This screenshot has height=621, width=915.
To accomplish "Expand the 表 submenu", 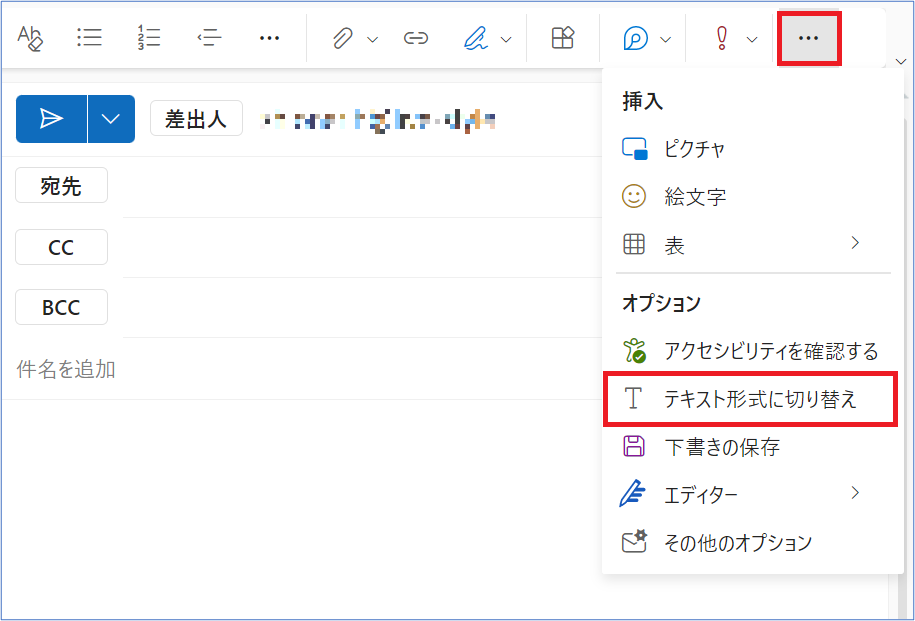I will click(x=855, y=243).
